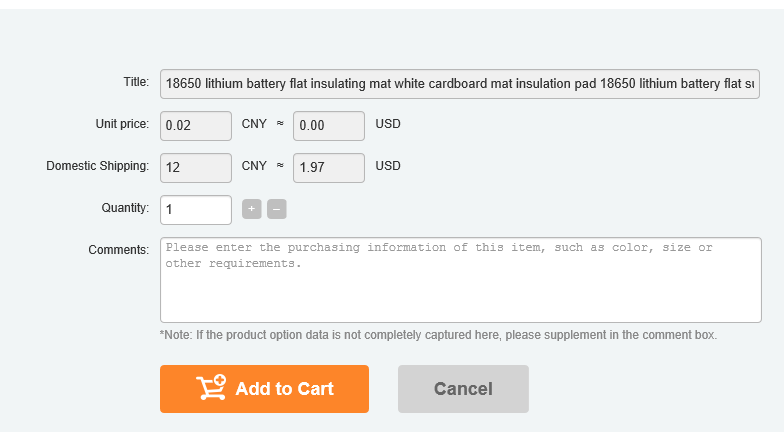Click the Quantity label
This screenshot has height=432, width=784.
click(125, 208)
